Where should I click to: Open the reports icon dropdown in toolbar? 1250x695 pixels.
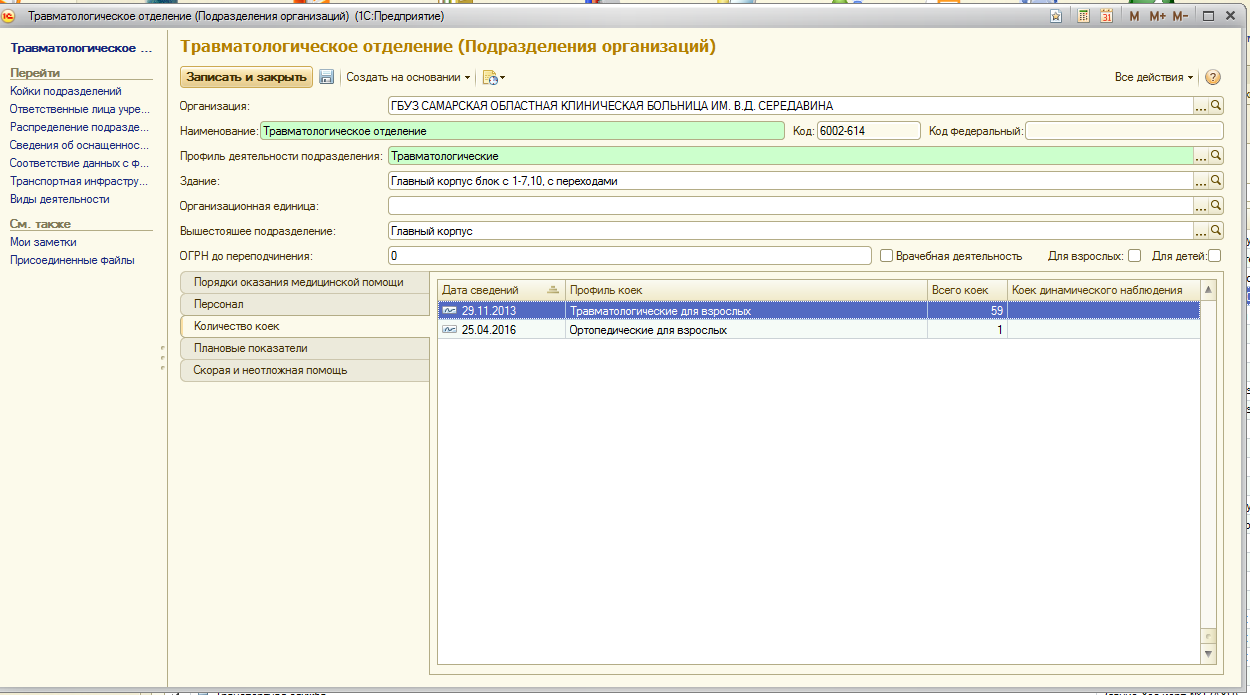click(x=494, y=77)
